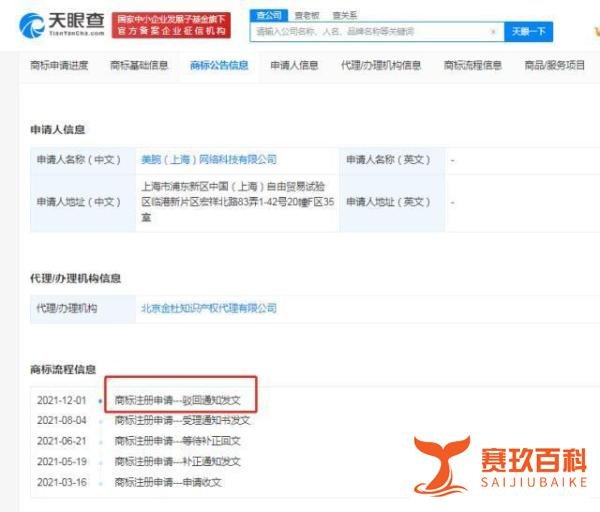Image resolution: width=600 pixels, height=512 pixels.
Task: Click the 申请人地址（英文） label cell
Action: coord(392,202)
